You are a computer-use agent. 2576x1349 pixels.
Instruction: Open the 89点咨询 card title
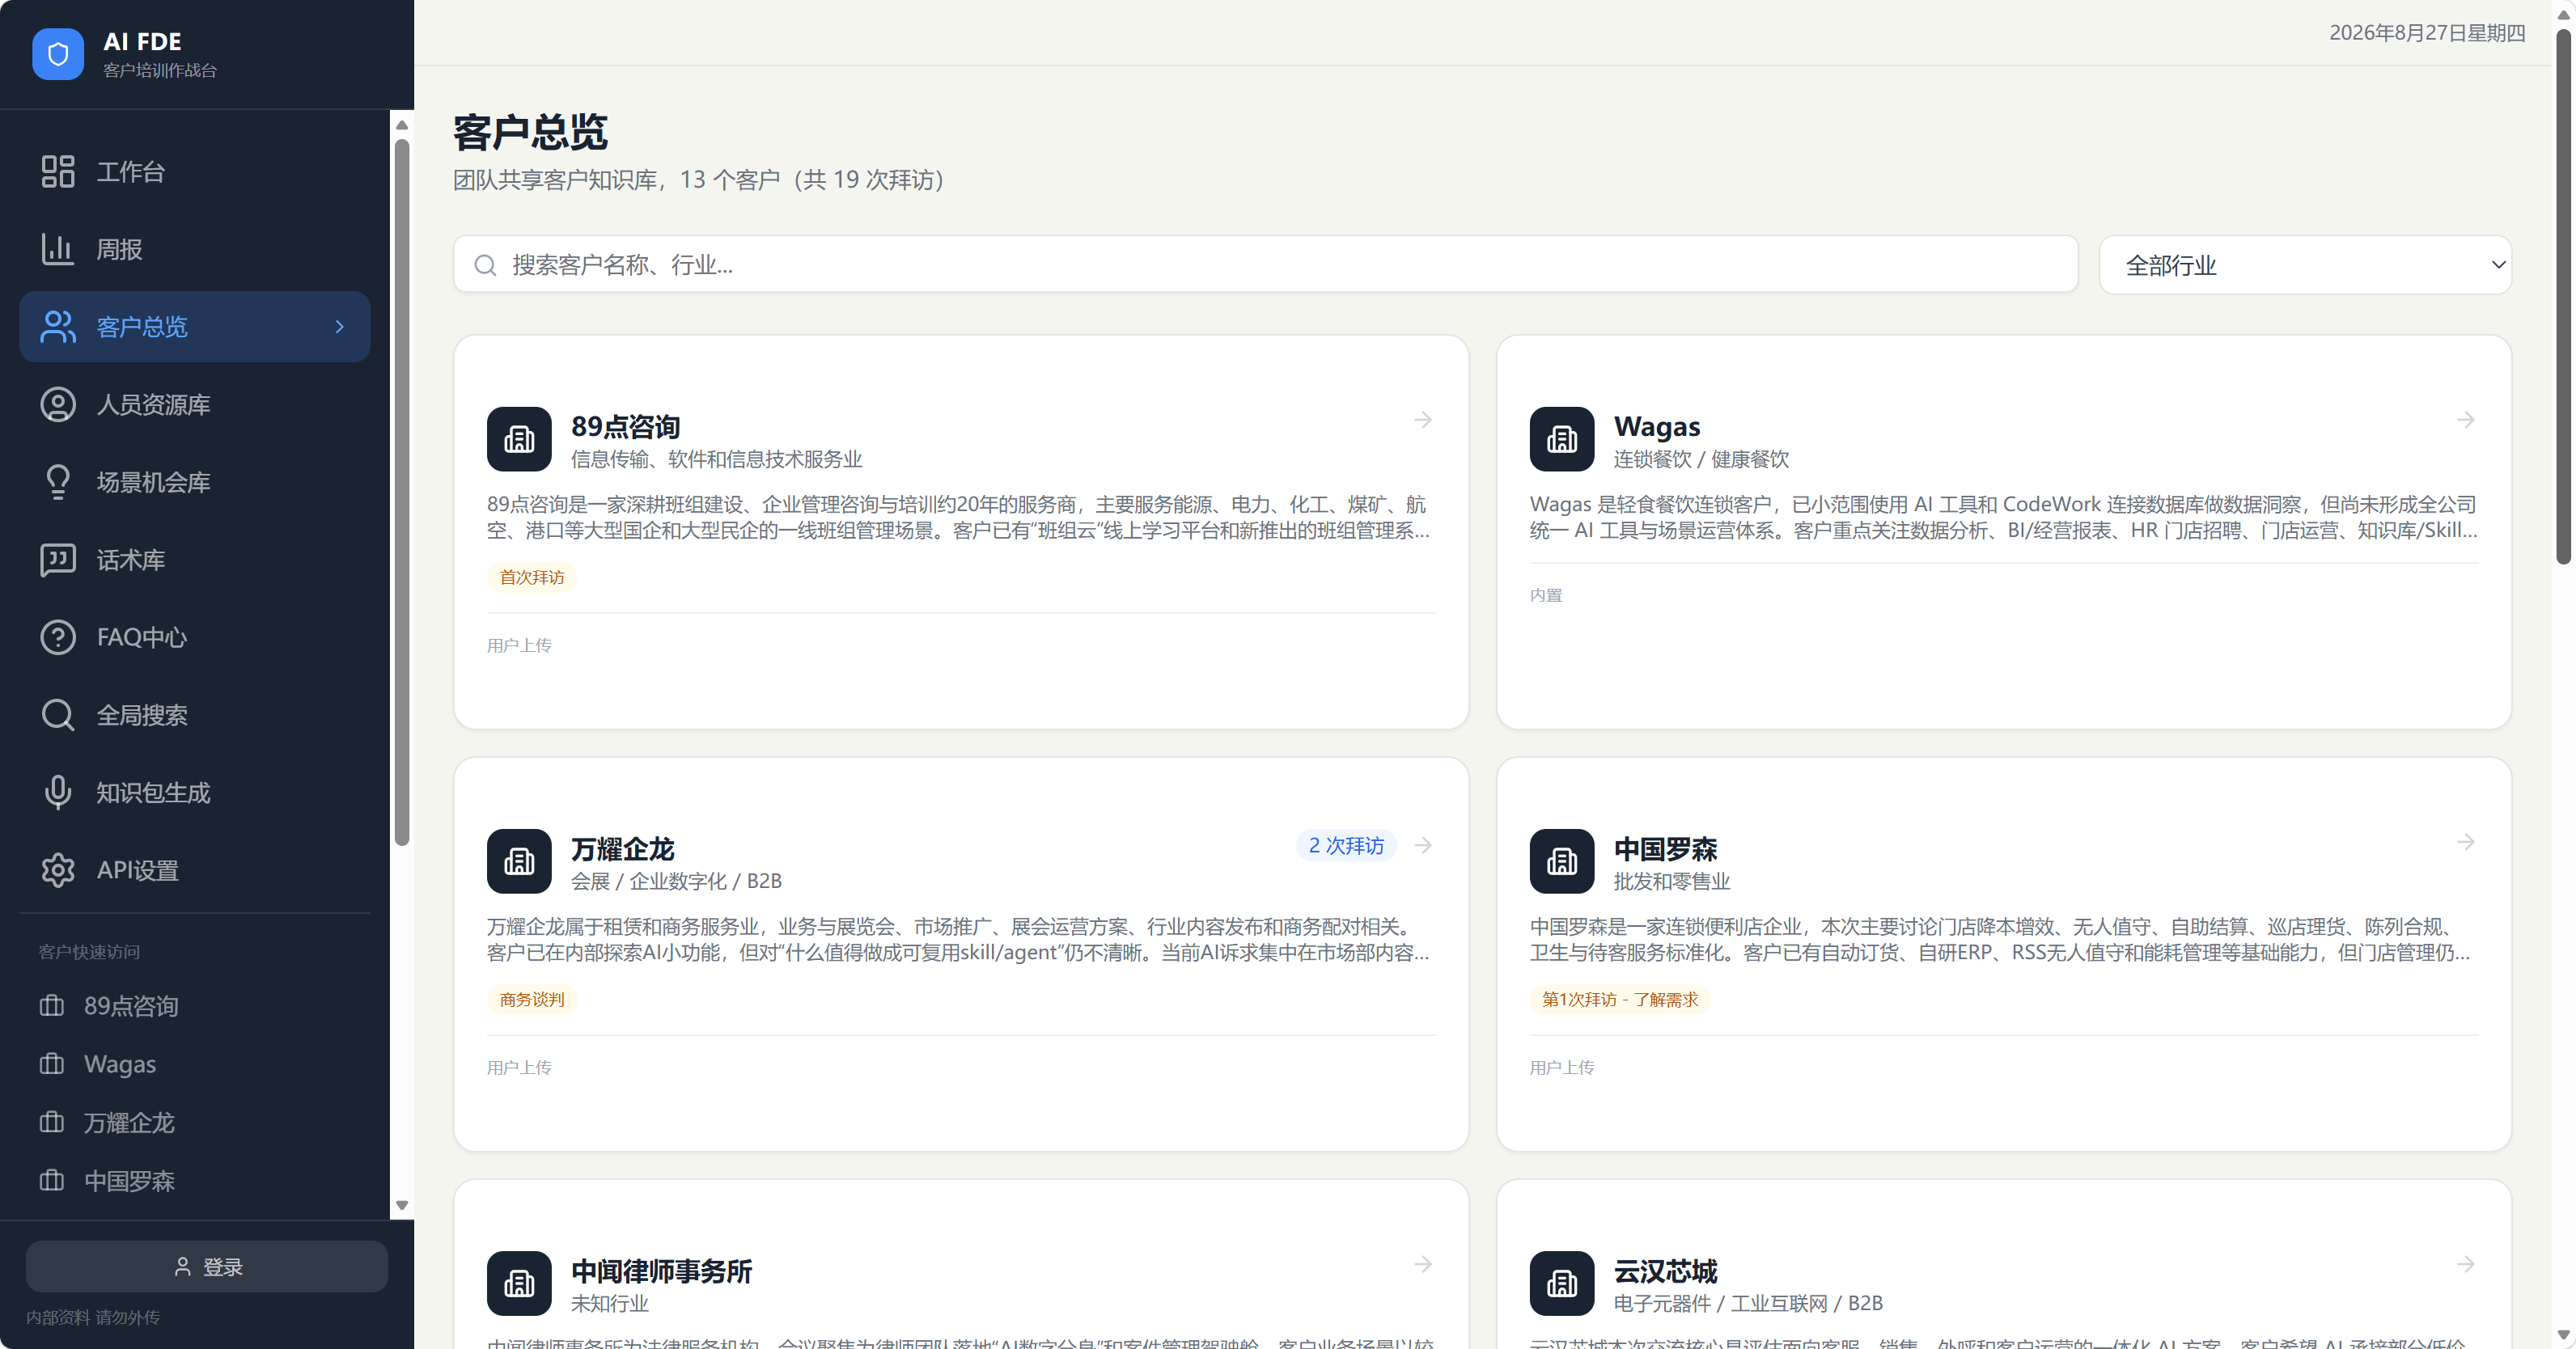pyautogui.click(x=625, y=427)
